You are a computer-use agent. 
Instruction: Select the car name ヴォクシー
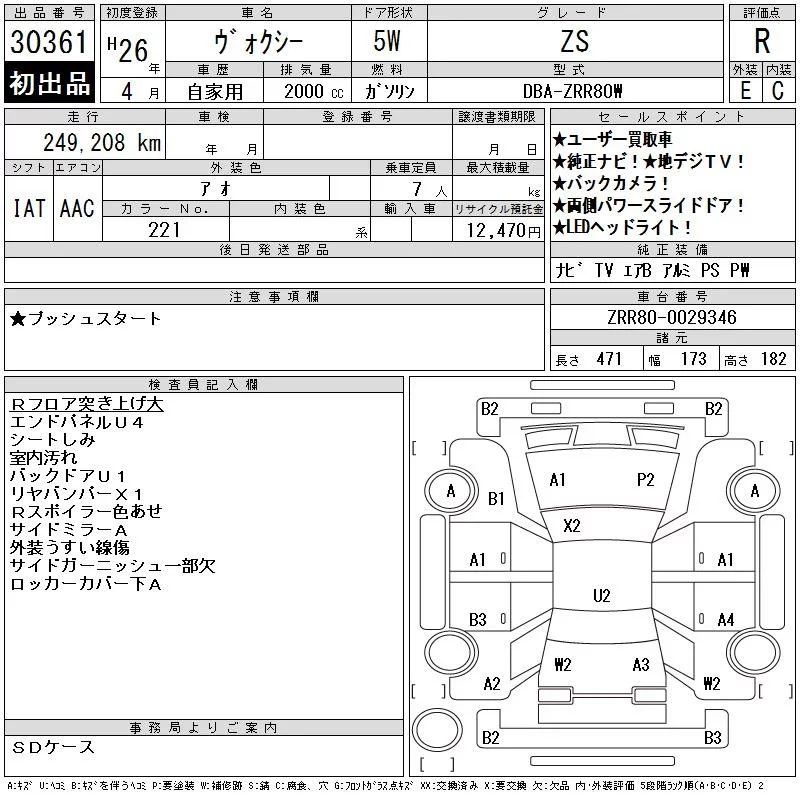click(x=259, y=42)
